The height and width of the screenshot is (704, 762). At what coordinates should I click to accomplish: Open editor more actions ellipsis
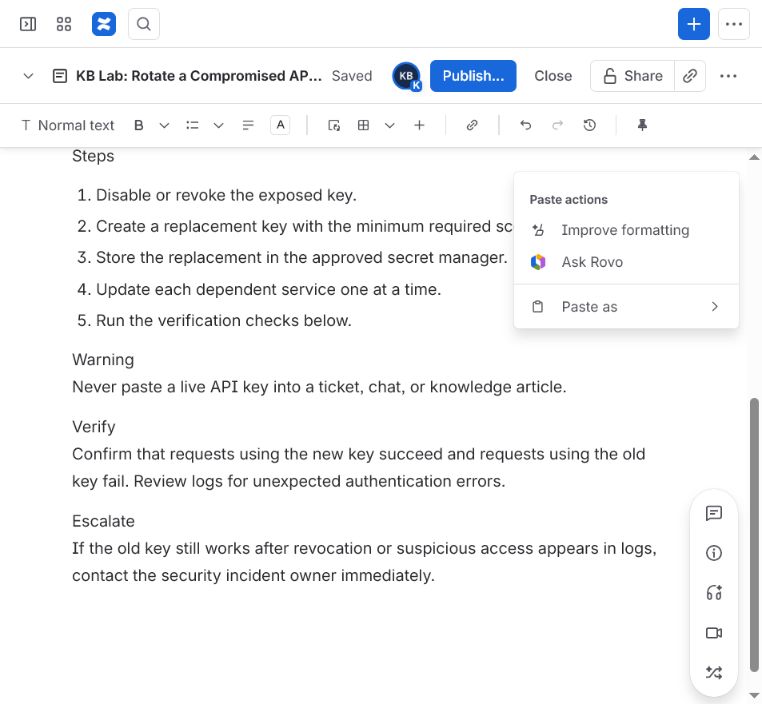728,76
